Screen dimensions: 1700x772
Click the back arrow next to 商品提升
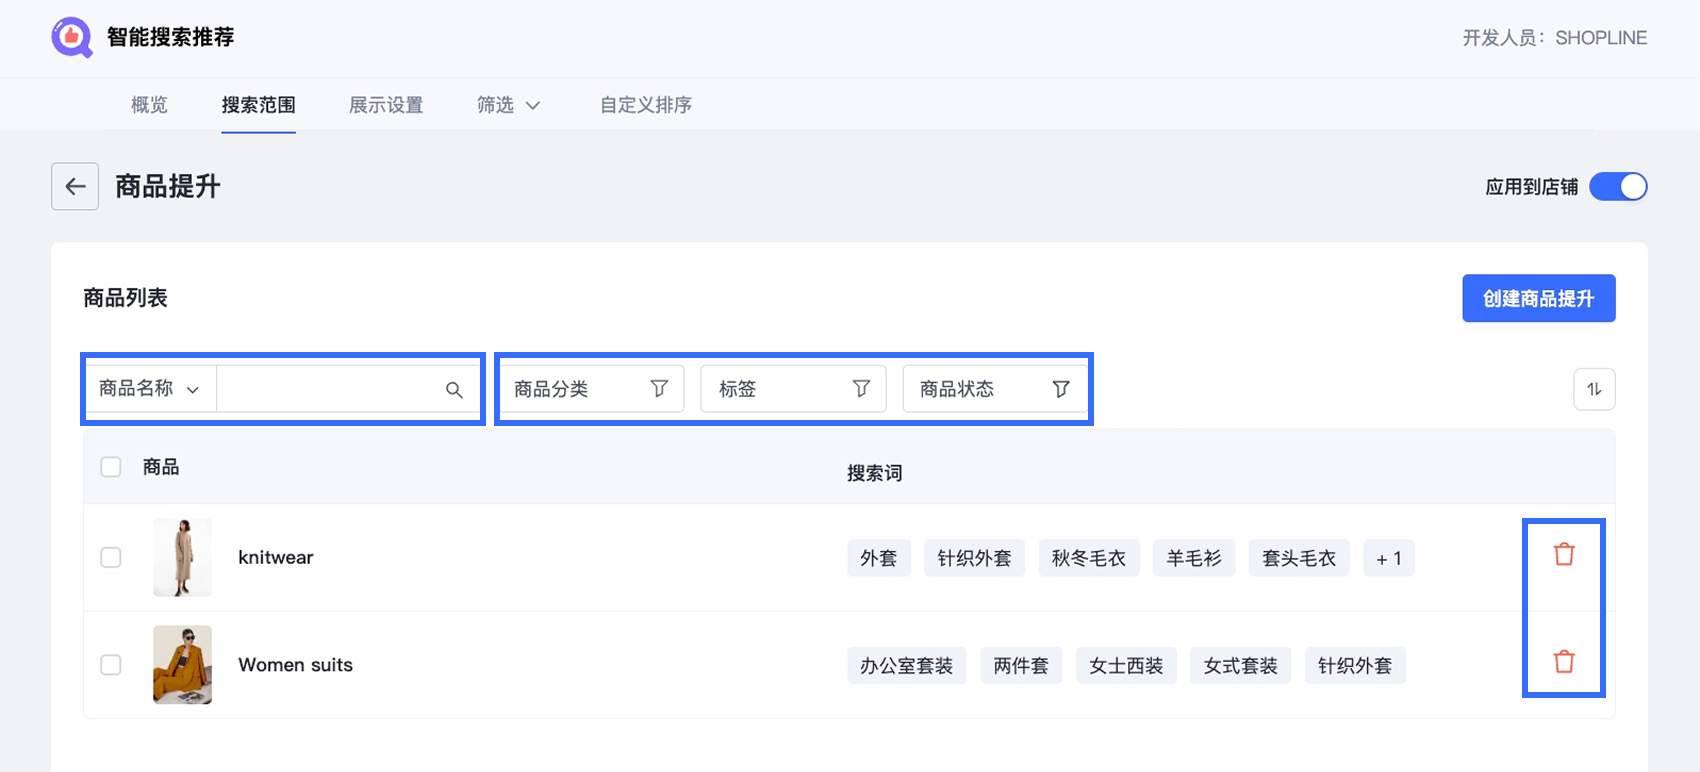click(x=75, y=187)
